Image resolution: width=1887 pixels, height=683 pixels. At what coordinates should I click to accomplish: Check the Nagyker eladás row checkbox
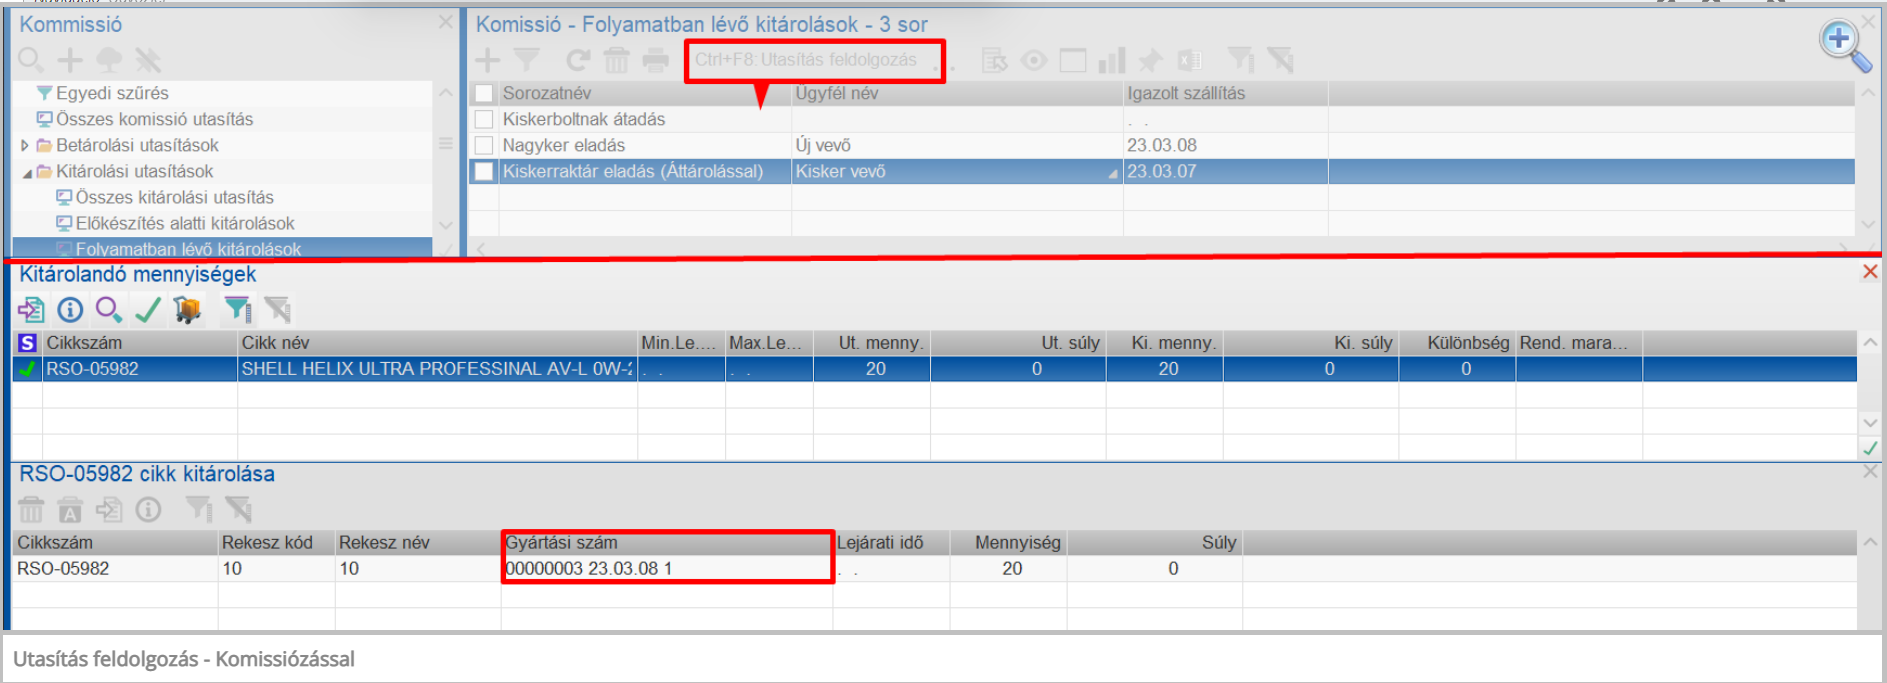pos(484,145)
